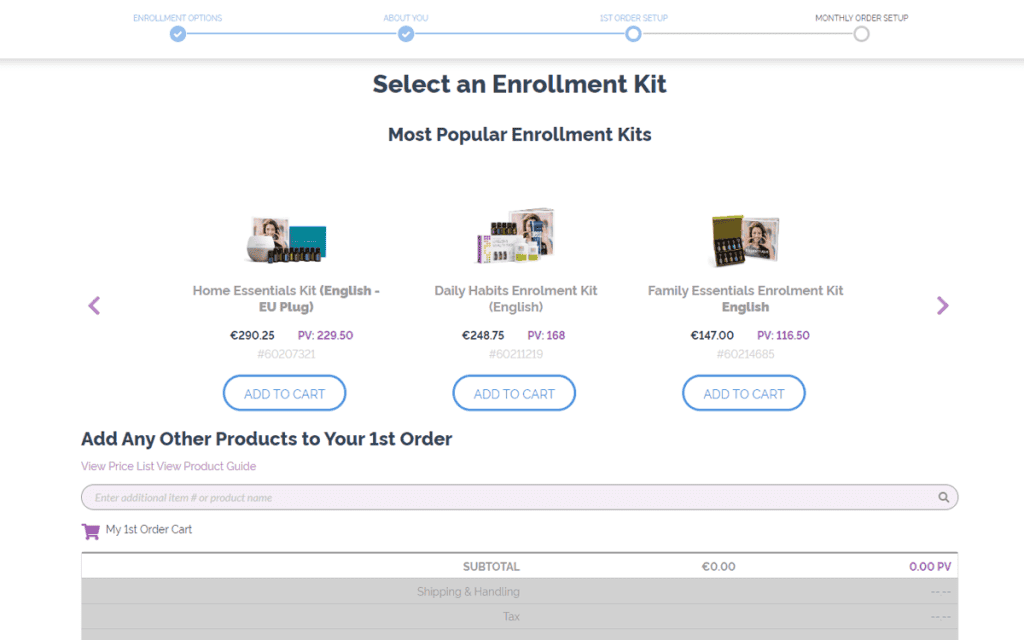Image resolution: width=1024 pixels, height=640 pixels.
Task: Add the Family Essentials Enrolment Kit to cart
Action: coord(743,392)
